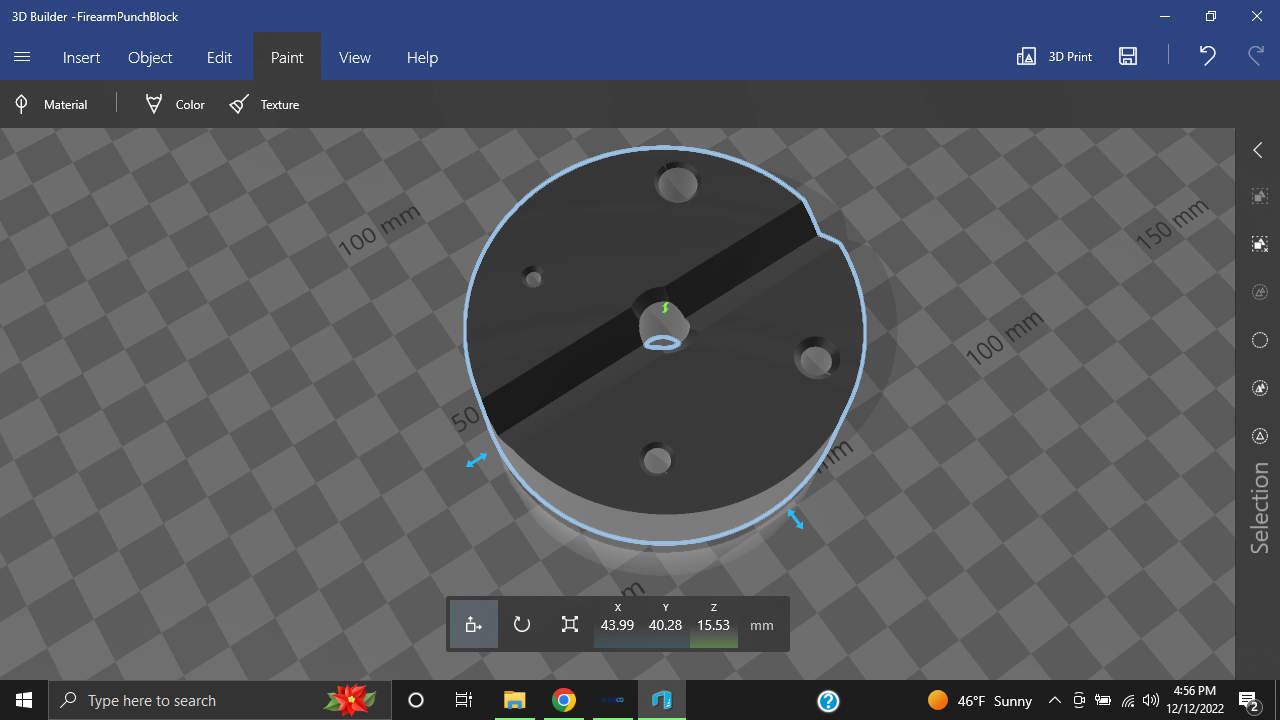Select the Paint tab
Image resolution: width=1280 pixels, height=720 pixels.
pyautogui.click(x=287, y=57)
